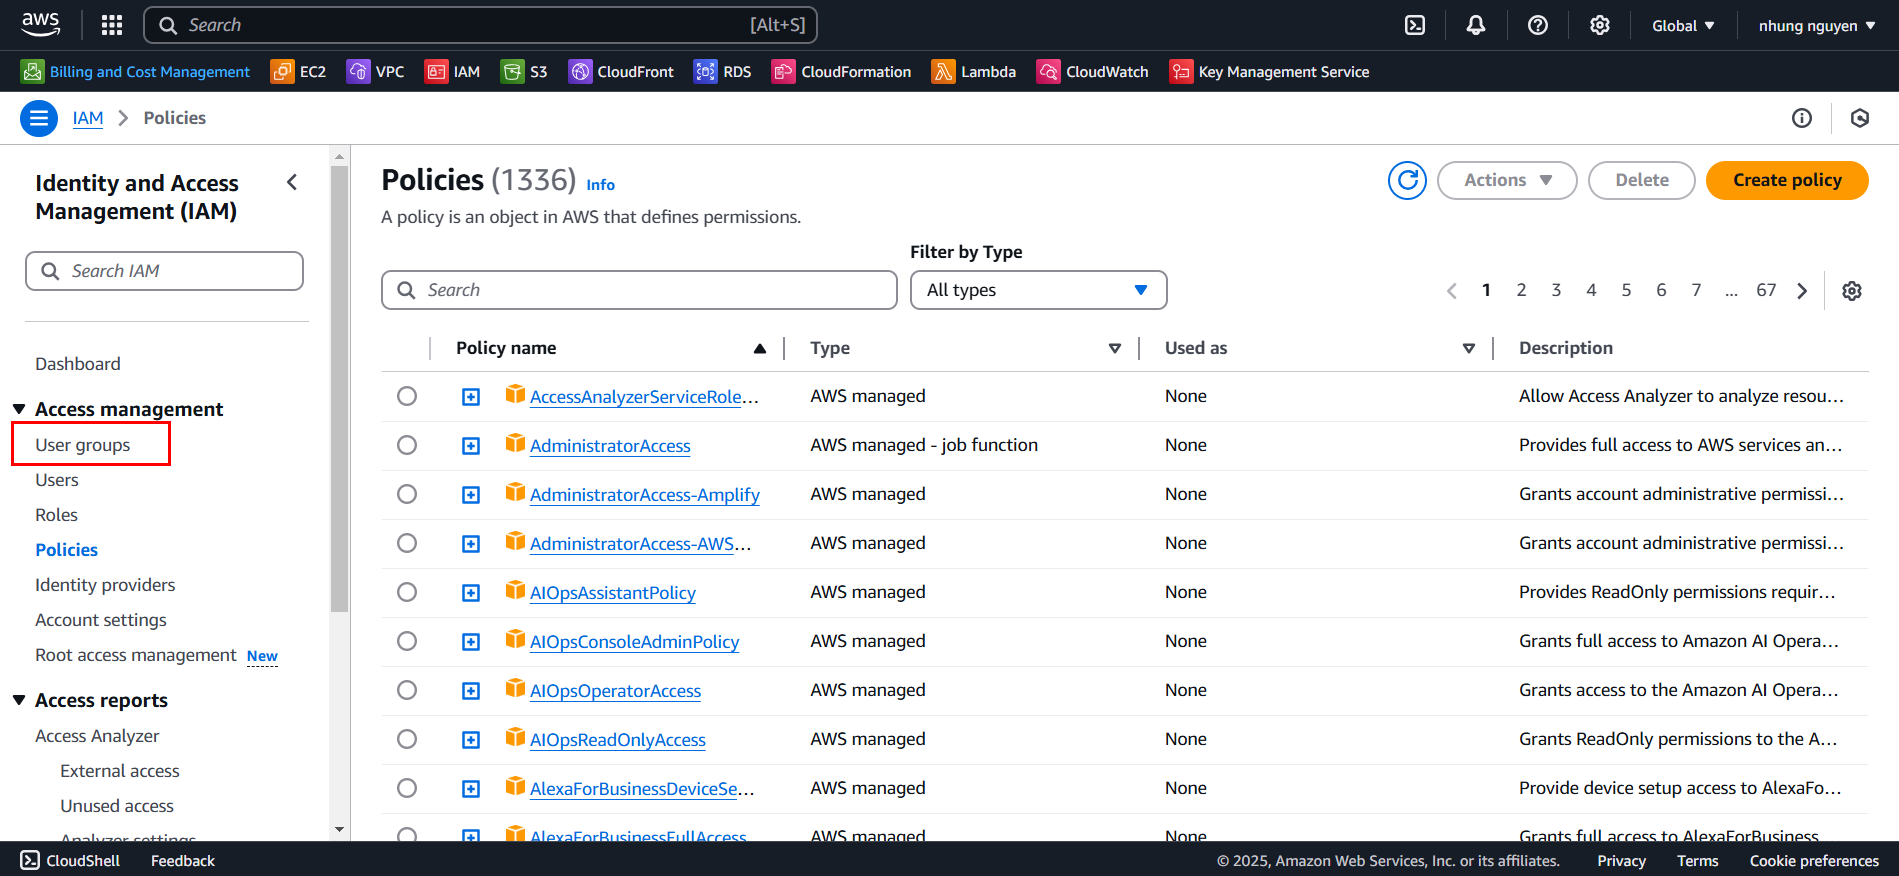Viewport: 1899px width, 876px height.
Task: Select the AdministratorAccess-Amplify radio button
Action: pos(407,494)
